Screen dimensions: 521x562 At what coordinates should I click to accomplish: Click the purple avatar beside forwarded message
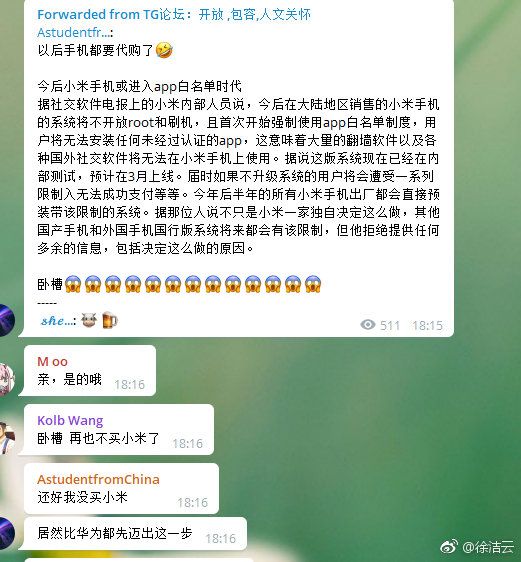pyautogui.click(x=6, y=320)
